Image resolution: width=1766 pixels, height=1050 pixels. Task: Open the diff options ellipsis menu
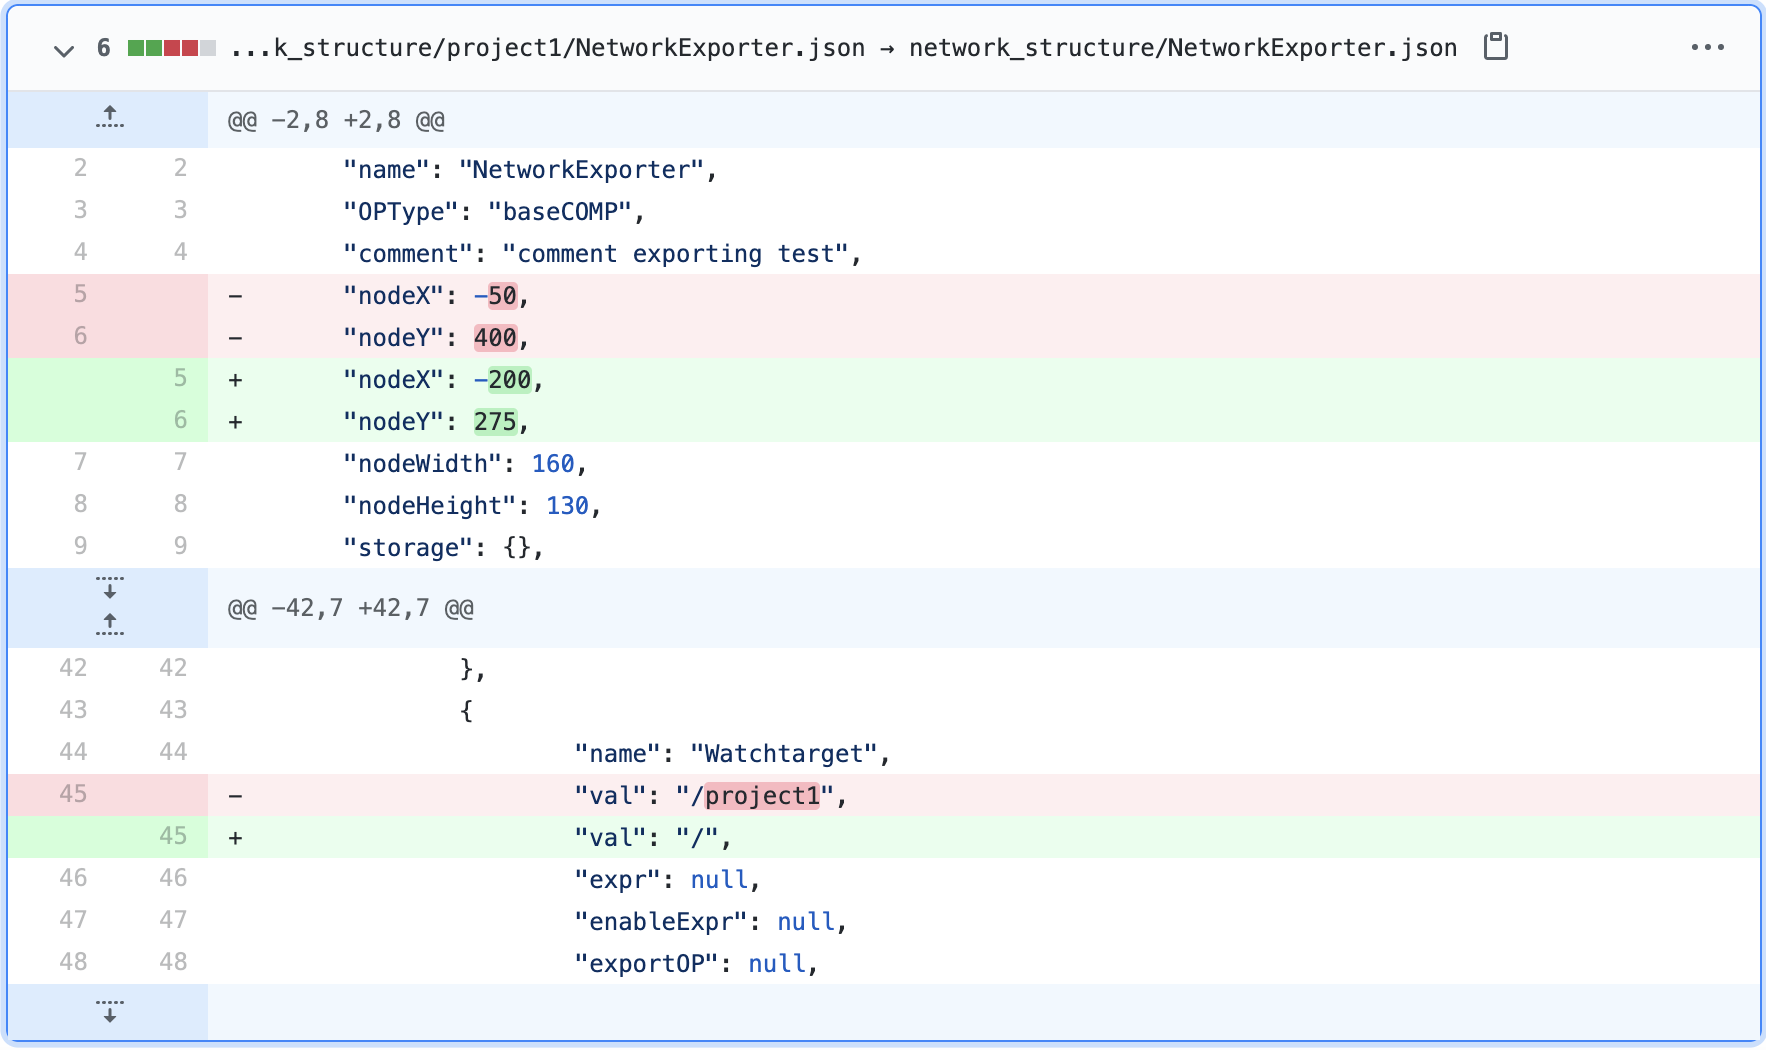tap(1708, 46)
